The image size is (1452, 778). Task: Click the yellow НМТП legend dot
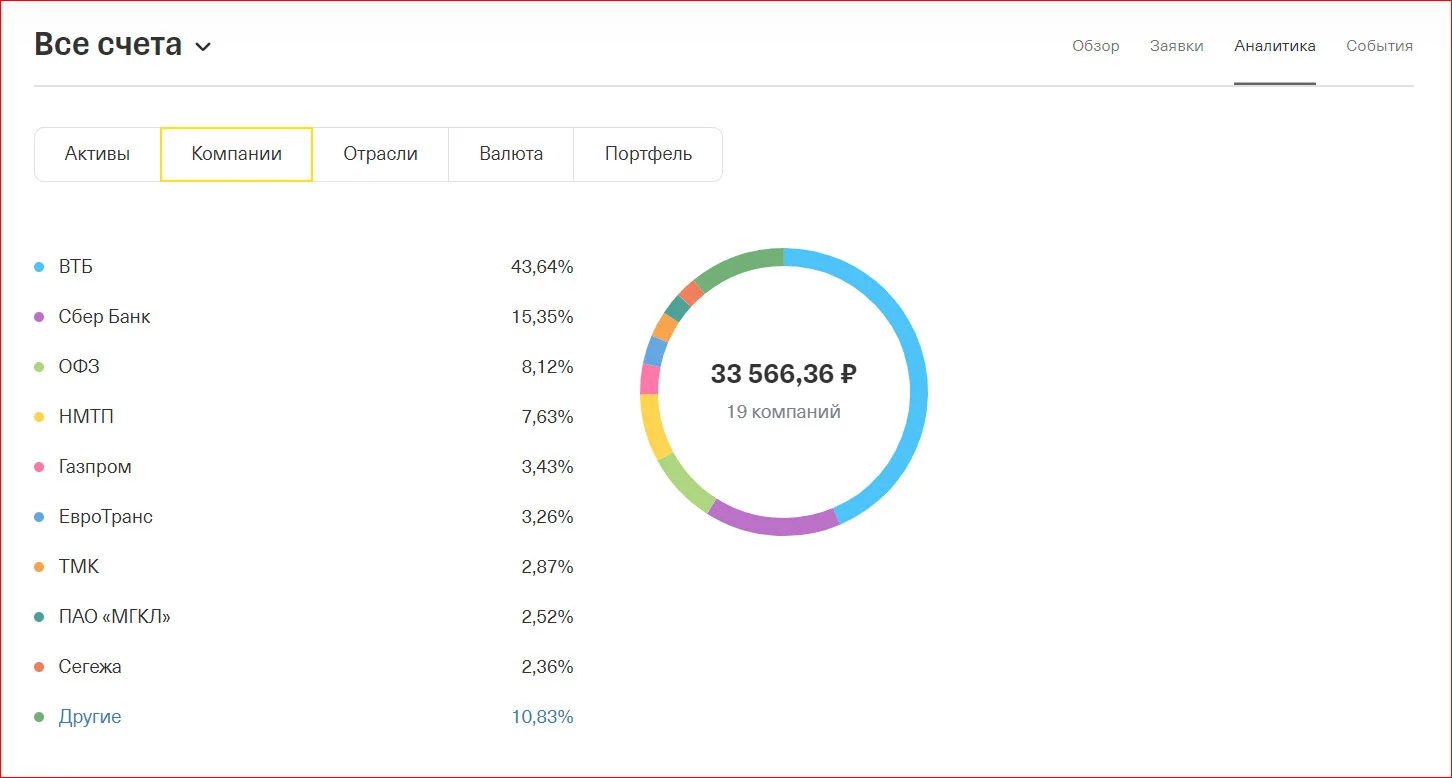tap(39, 417)
